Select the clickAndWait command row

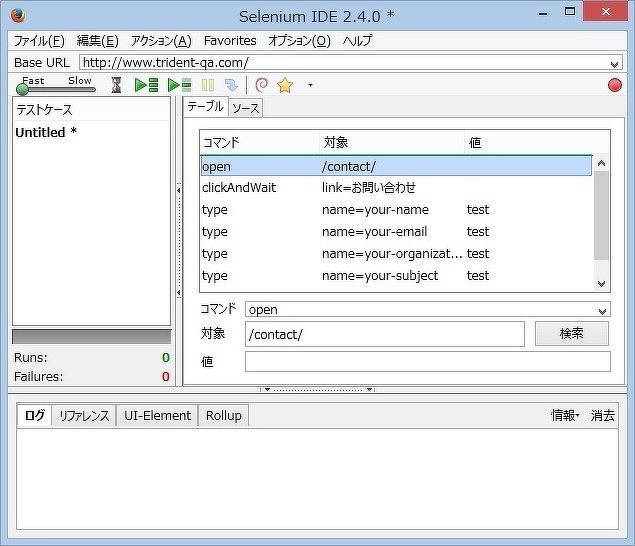pyautogui.click(x=396, y=188)
